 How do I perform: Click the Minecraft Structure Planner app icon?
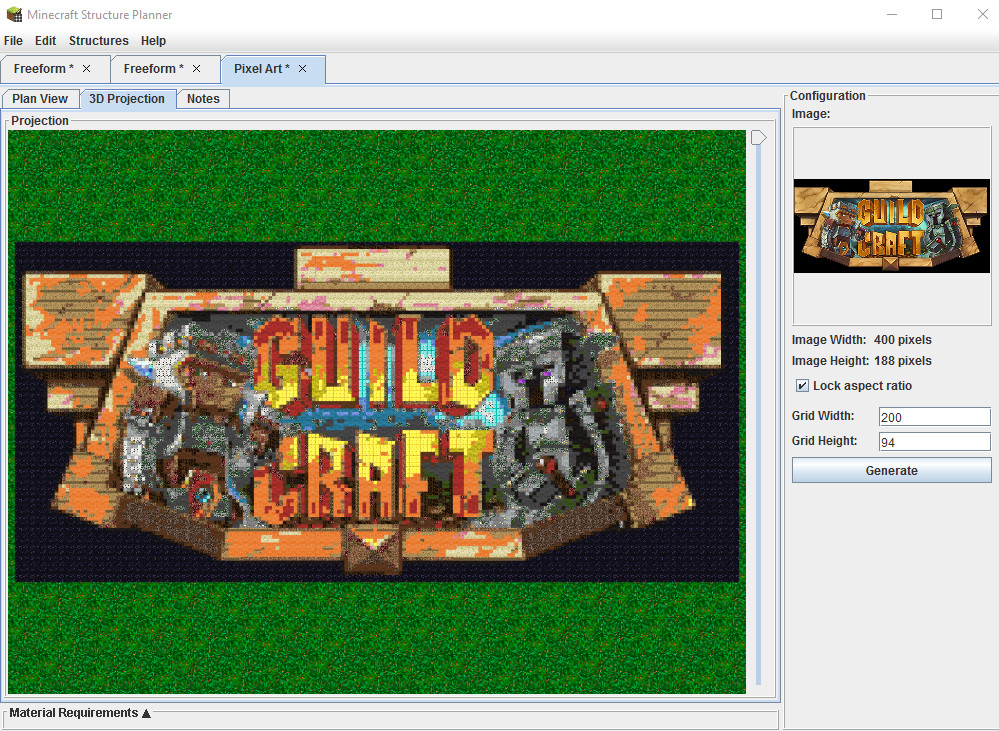pos(14,14)
